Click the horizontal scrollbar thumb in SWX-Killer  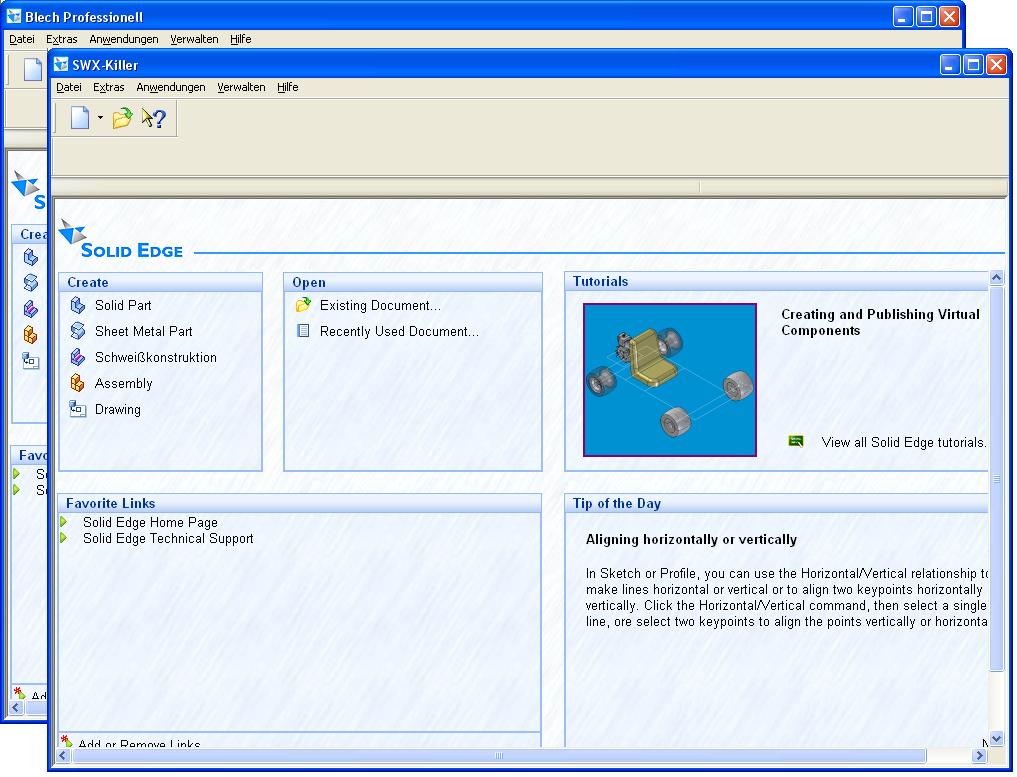(498, 755)
